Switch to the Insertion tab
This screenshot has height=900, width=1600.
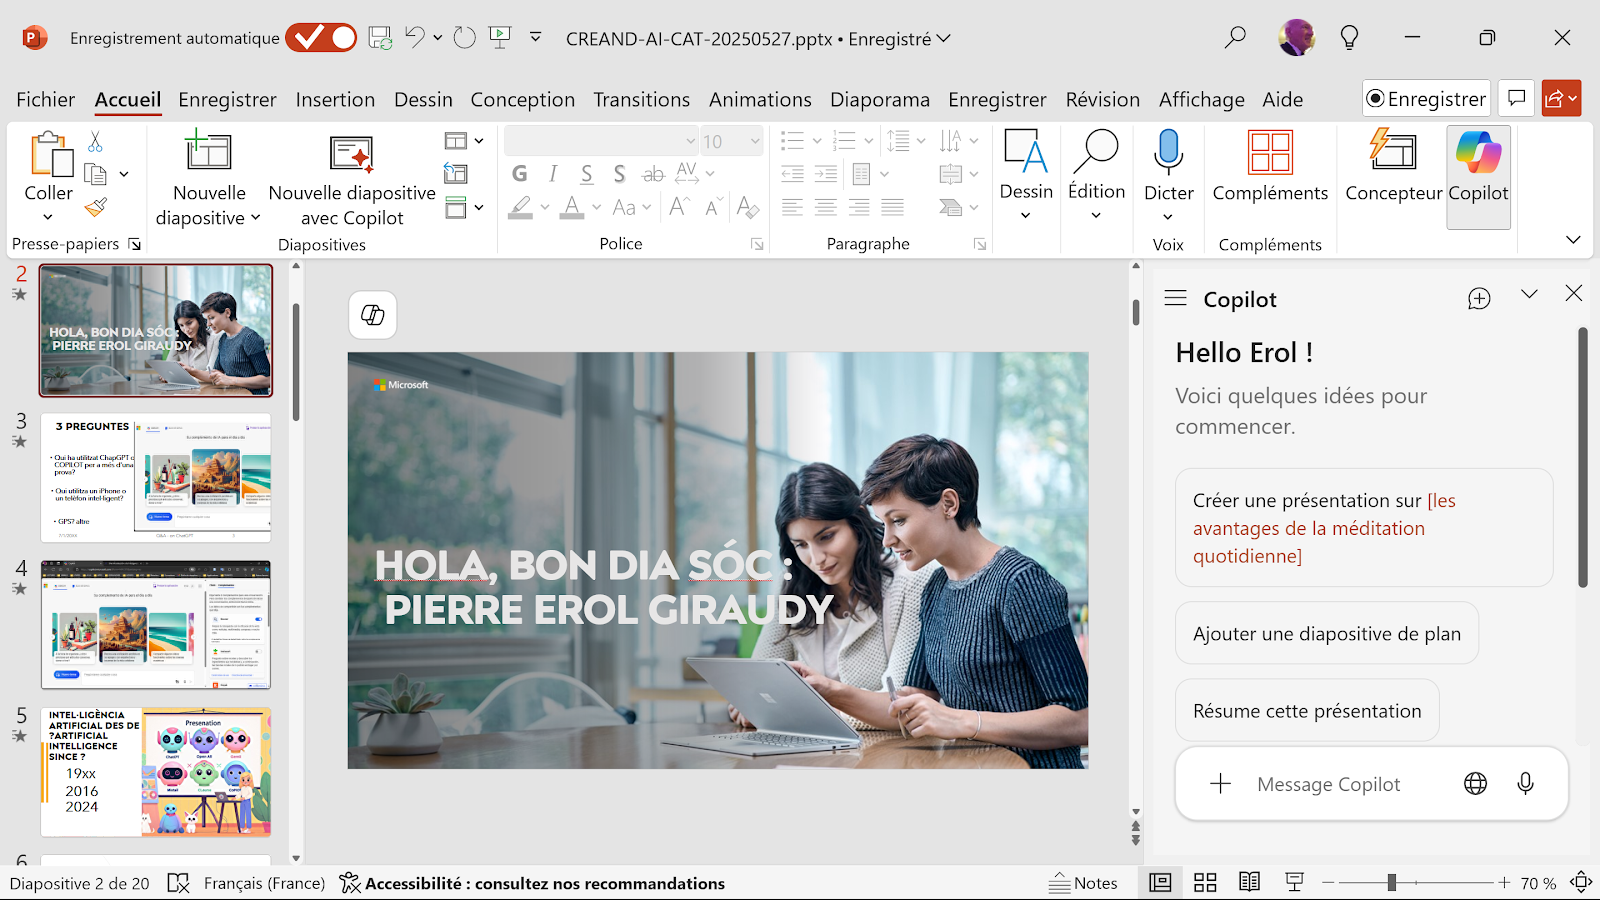(335, 100)
